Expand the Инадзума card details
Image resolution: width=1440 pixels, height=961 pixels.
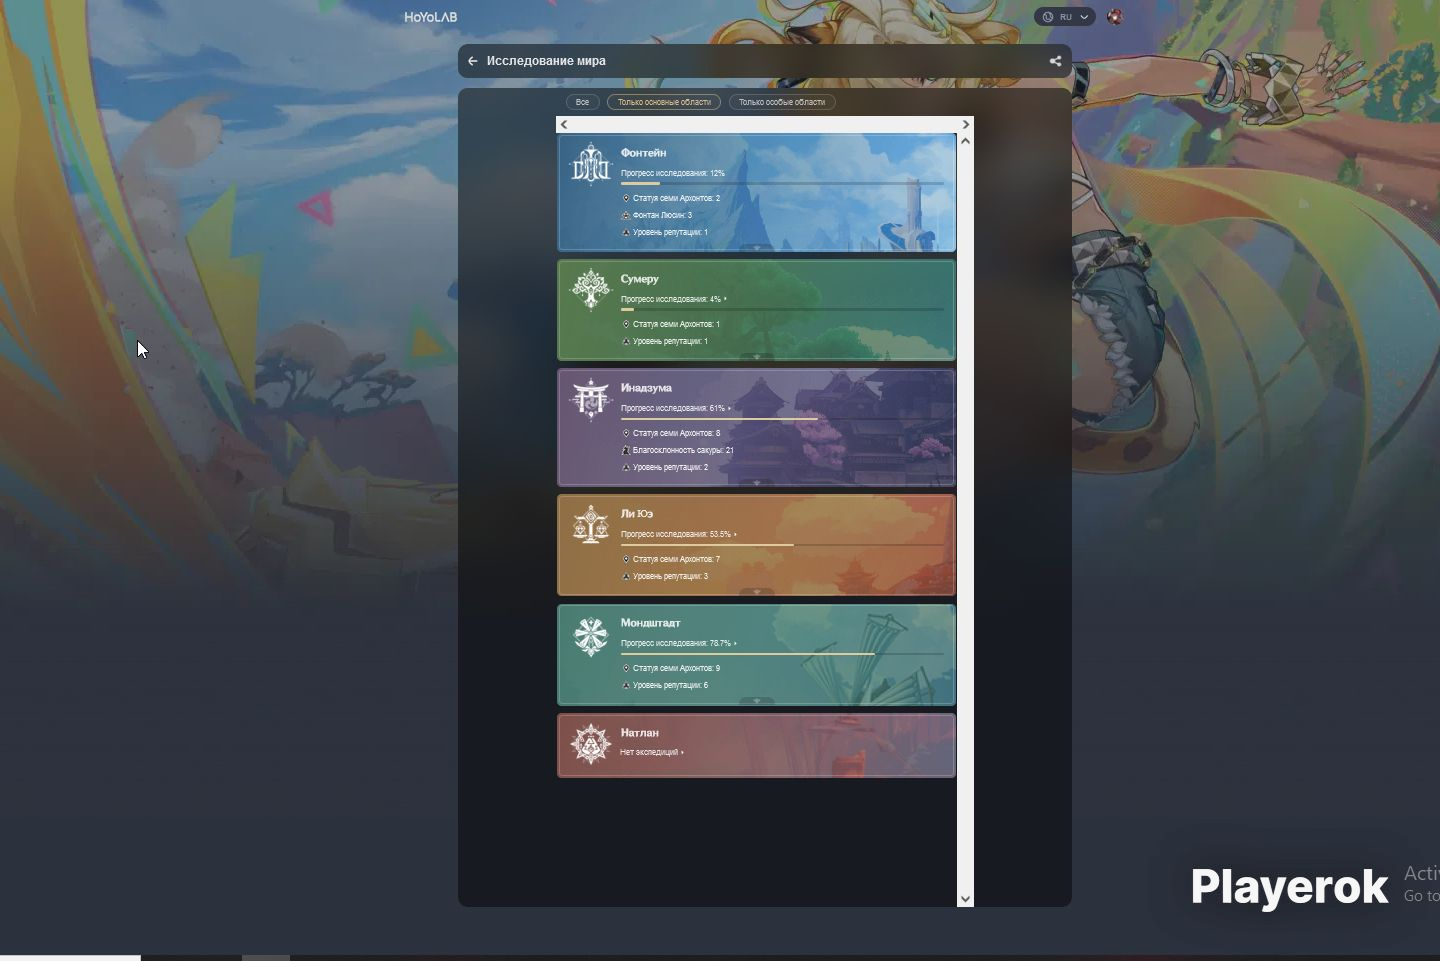tap(757, 482)
